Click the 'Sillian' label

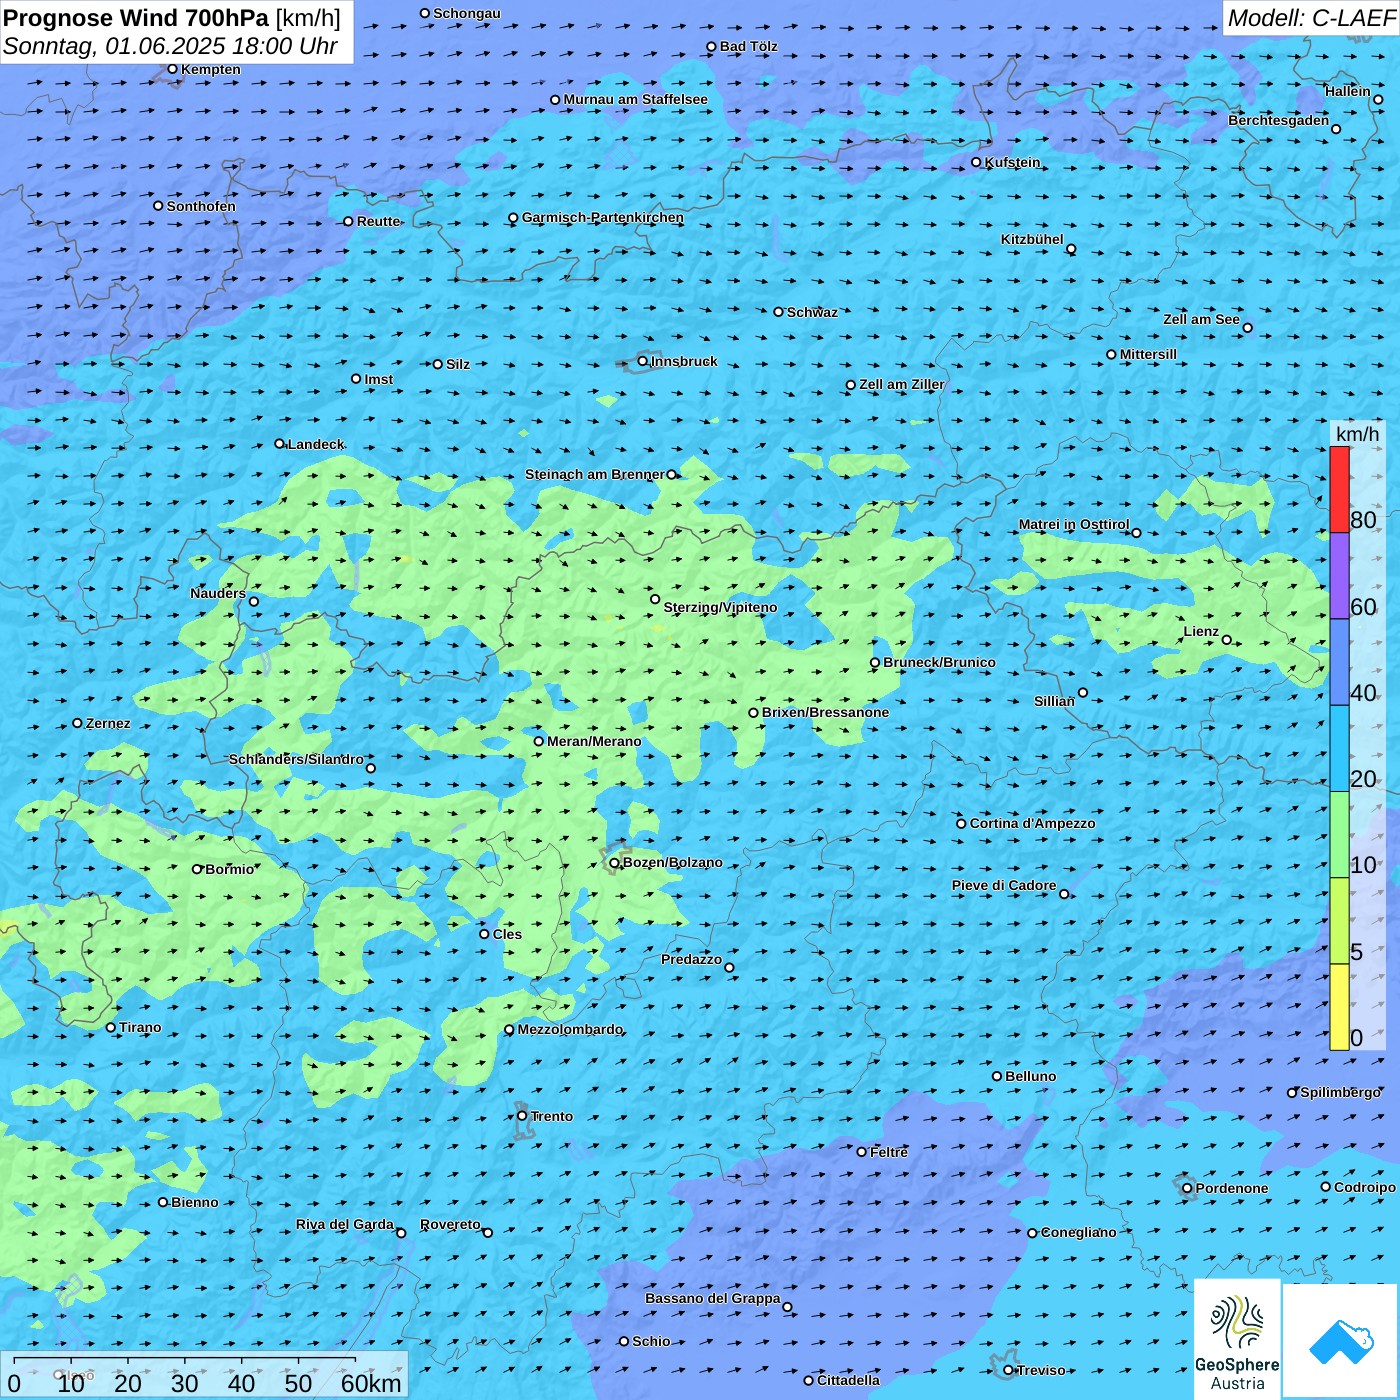pyautogui.click(x=1054, y=701)
